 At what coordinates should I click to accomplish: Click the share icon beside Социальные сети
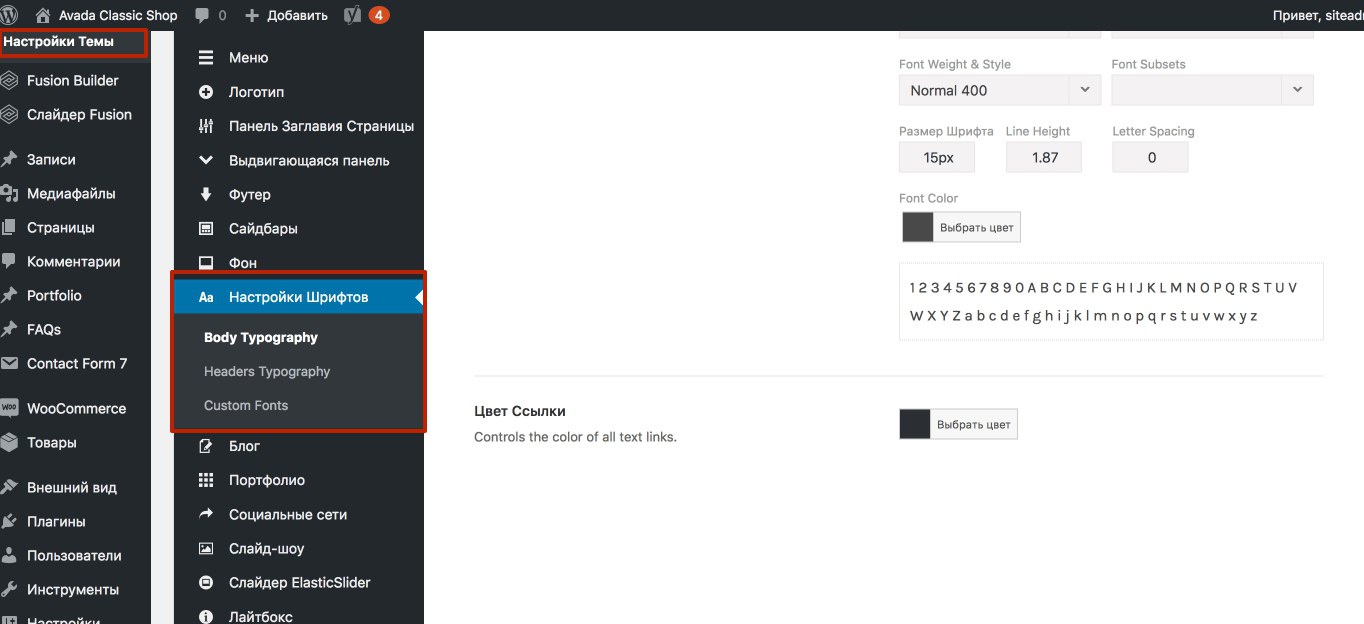(206, 514)
